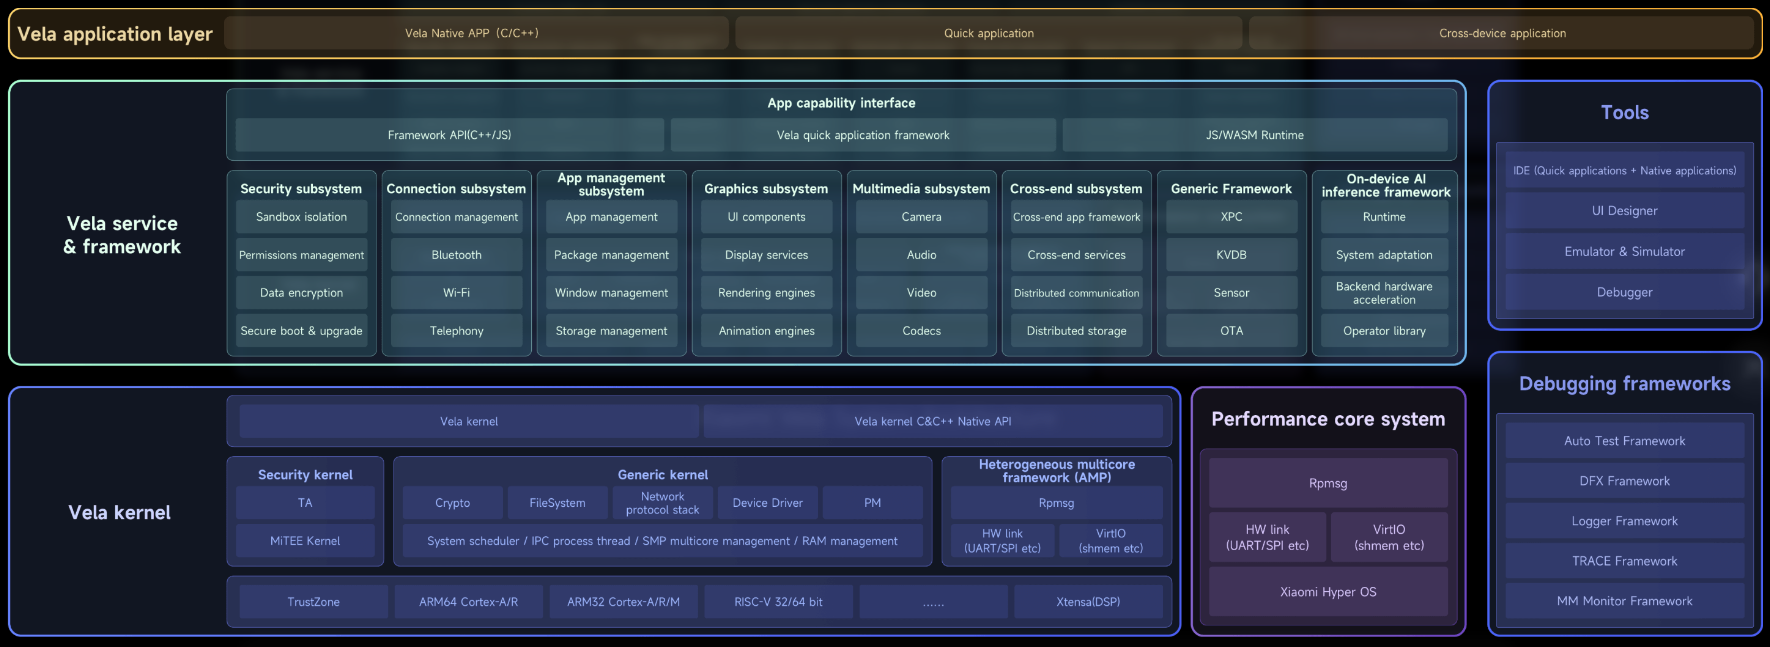Click the MiTEE Kernel box

(305, 541)
